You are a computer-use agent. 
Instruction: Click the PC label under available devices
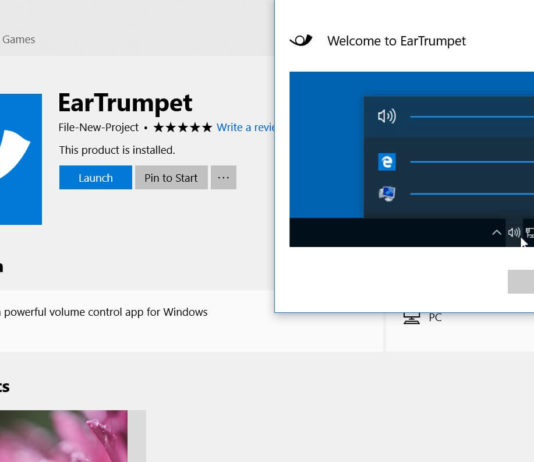click(x=435, y=317)
